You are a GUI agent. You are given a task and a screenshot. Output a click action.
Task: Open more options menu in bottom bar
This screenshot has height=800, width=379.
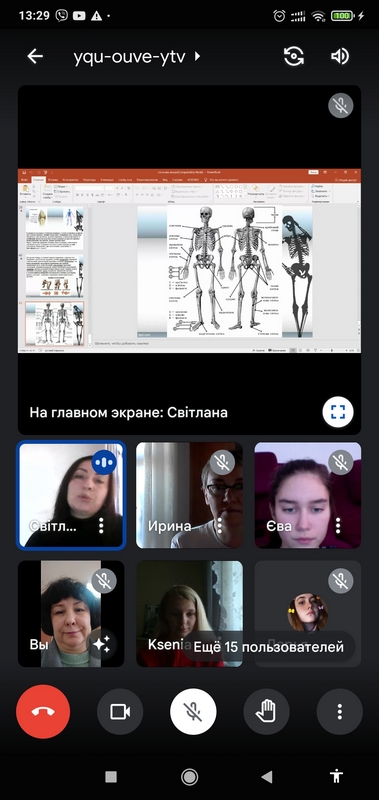pyautogui.click(x=340, y=711)
